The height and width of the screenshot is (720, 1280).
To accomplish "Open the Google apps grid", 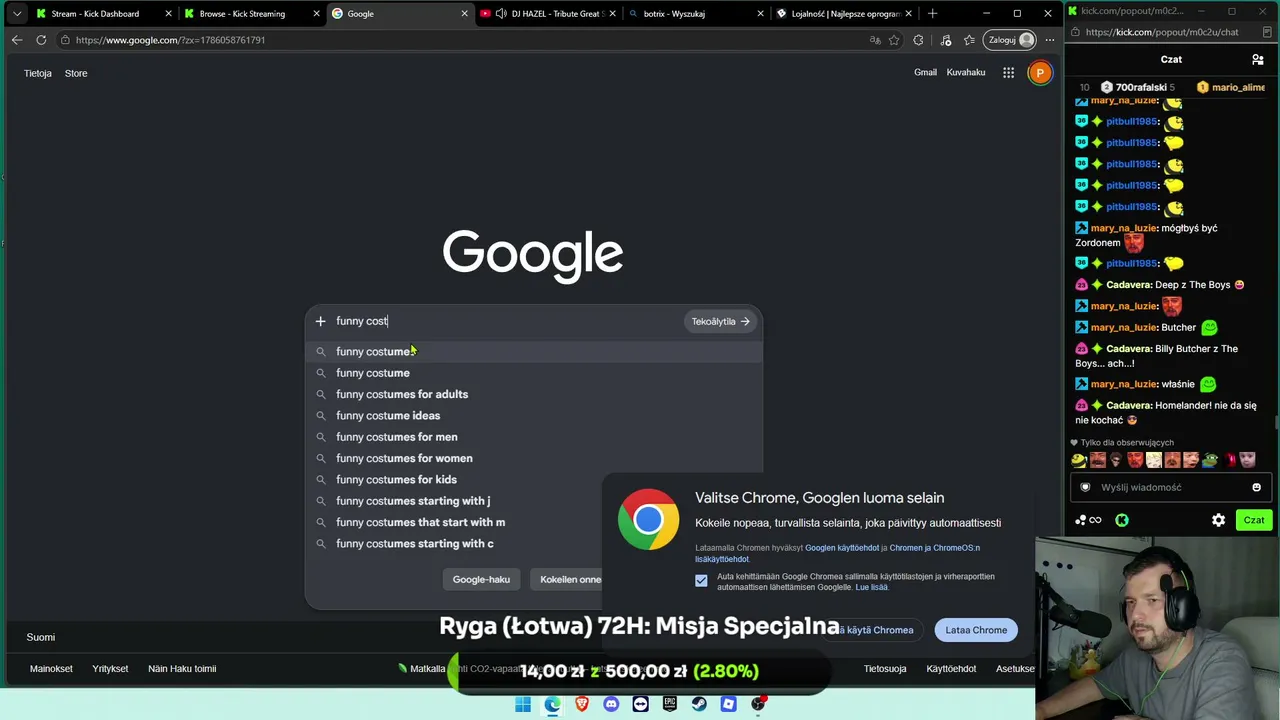I will pos(1008,72).
